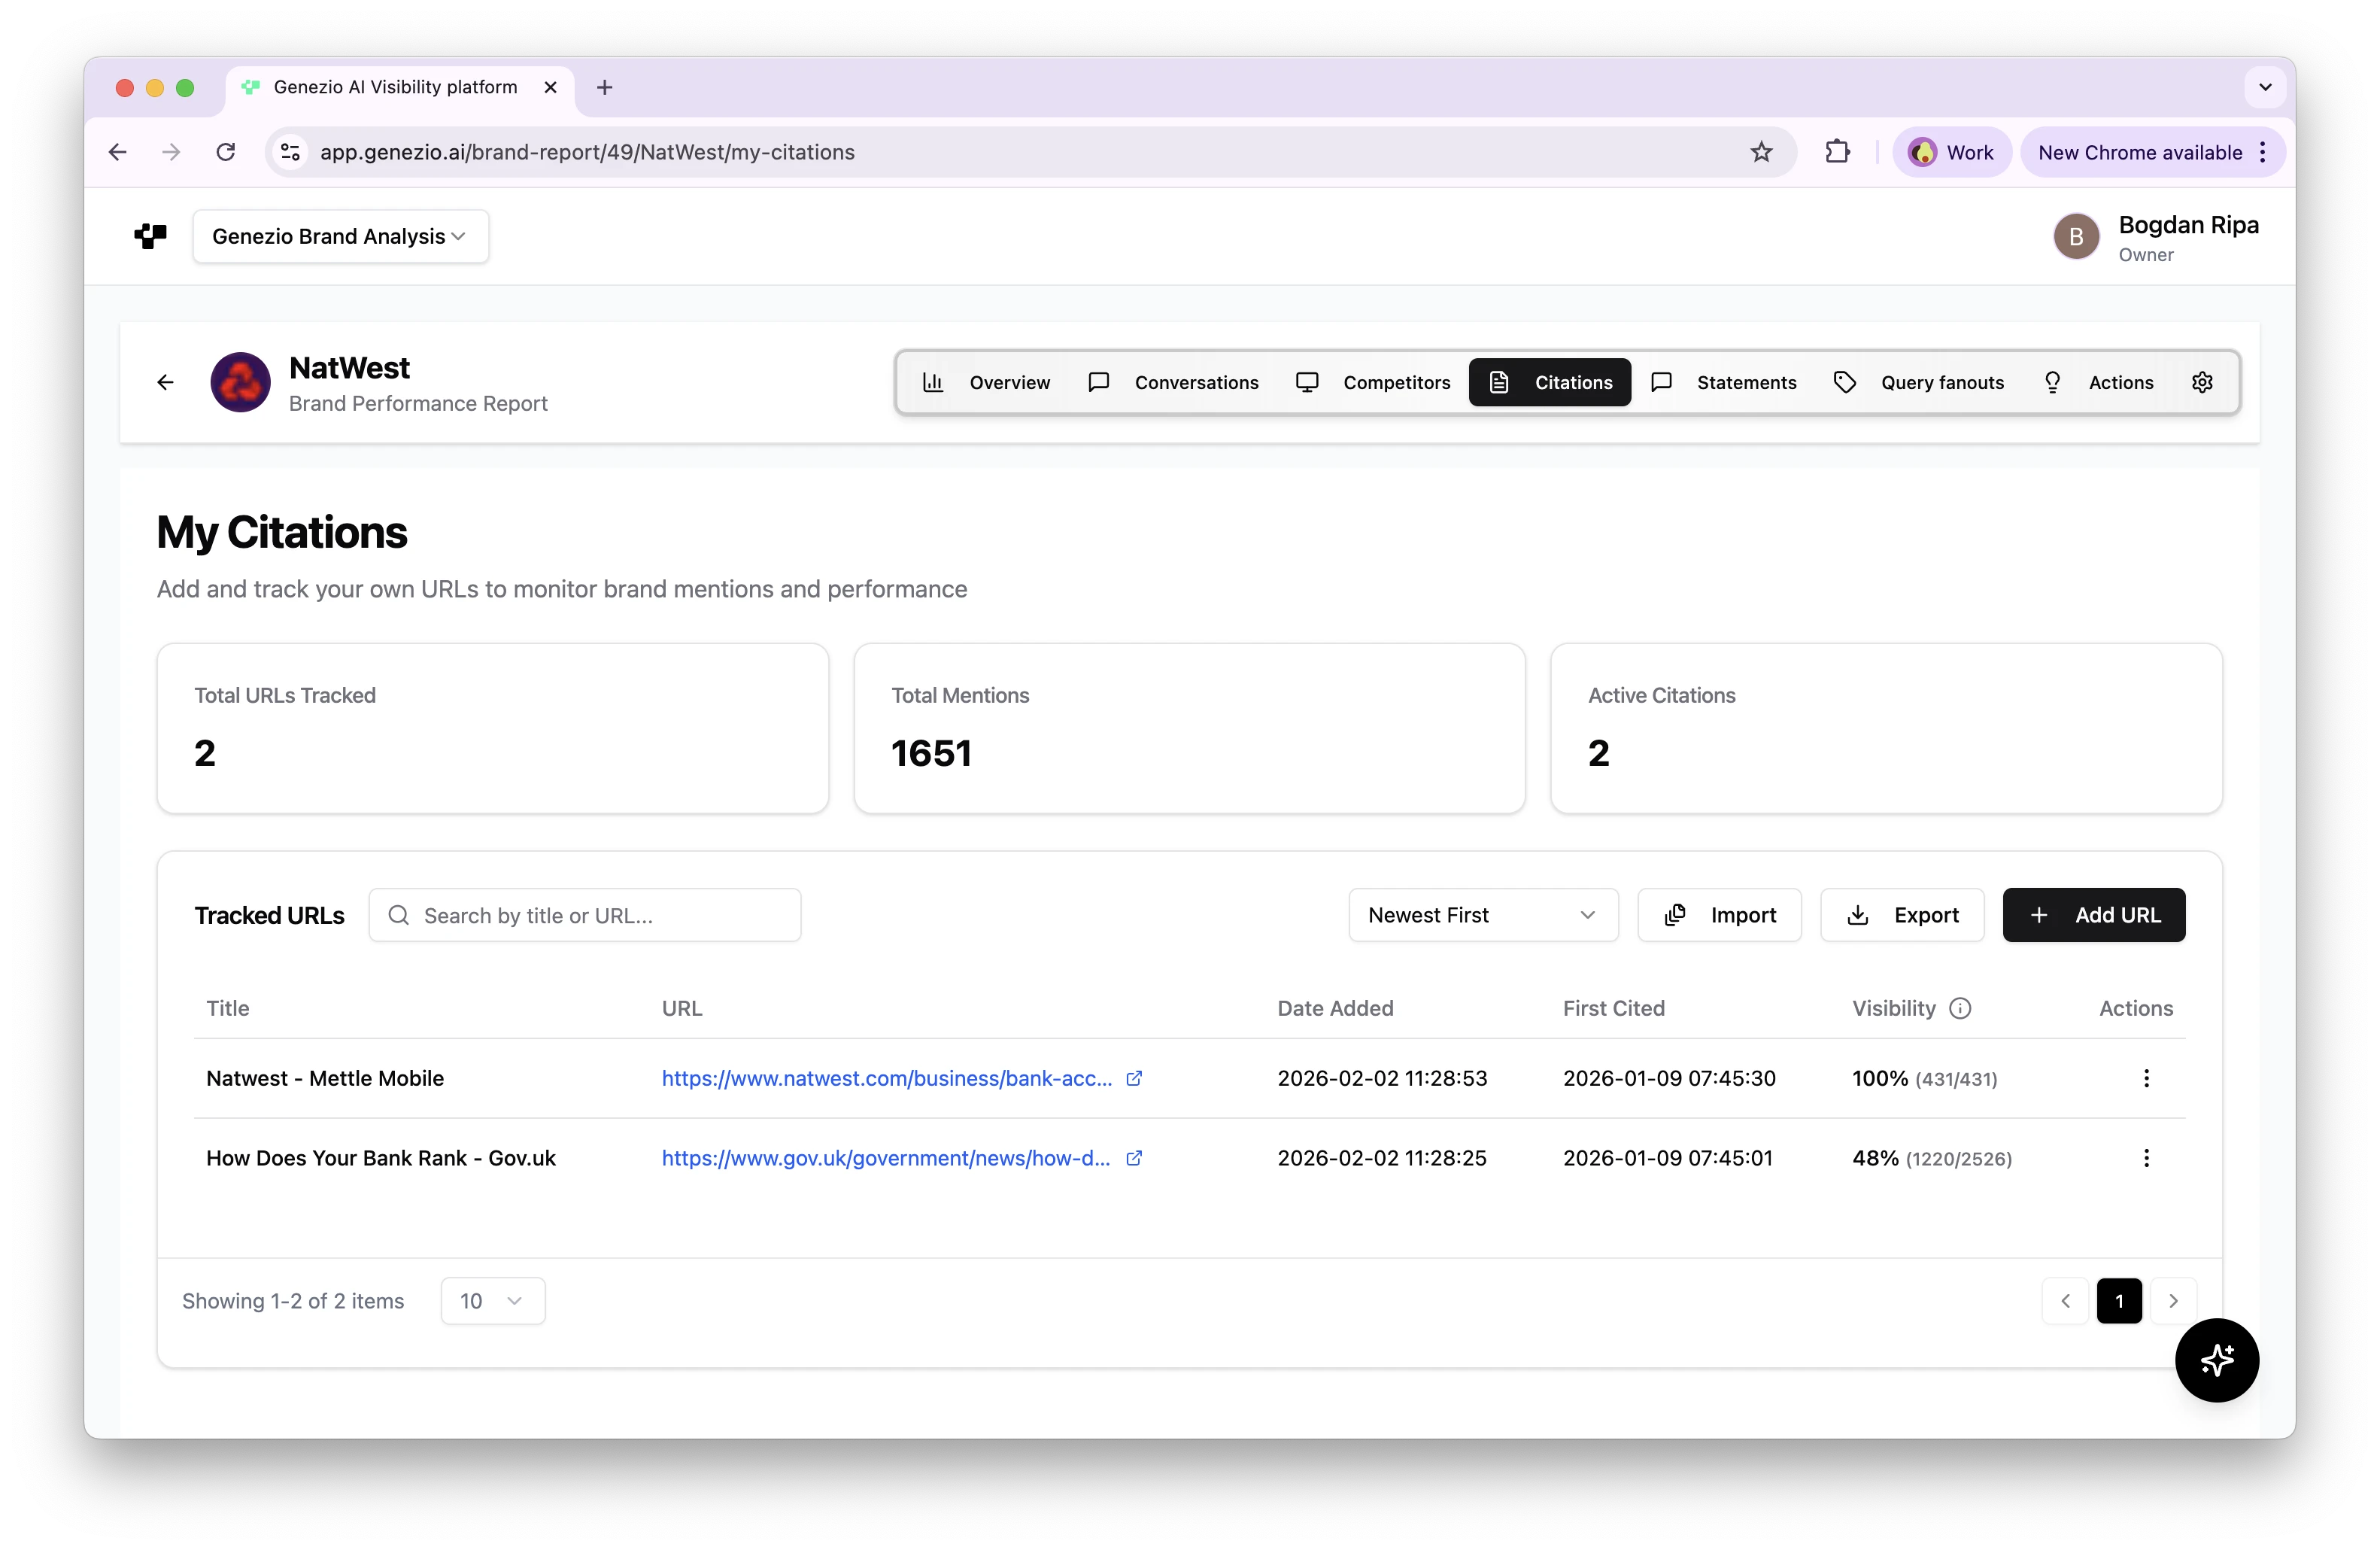Screen dimensions: 2380x1550
Task: Open the Citations document icon
Action: [x=1498, y=382]
